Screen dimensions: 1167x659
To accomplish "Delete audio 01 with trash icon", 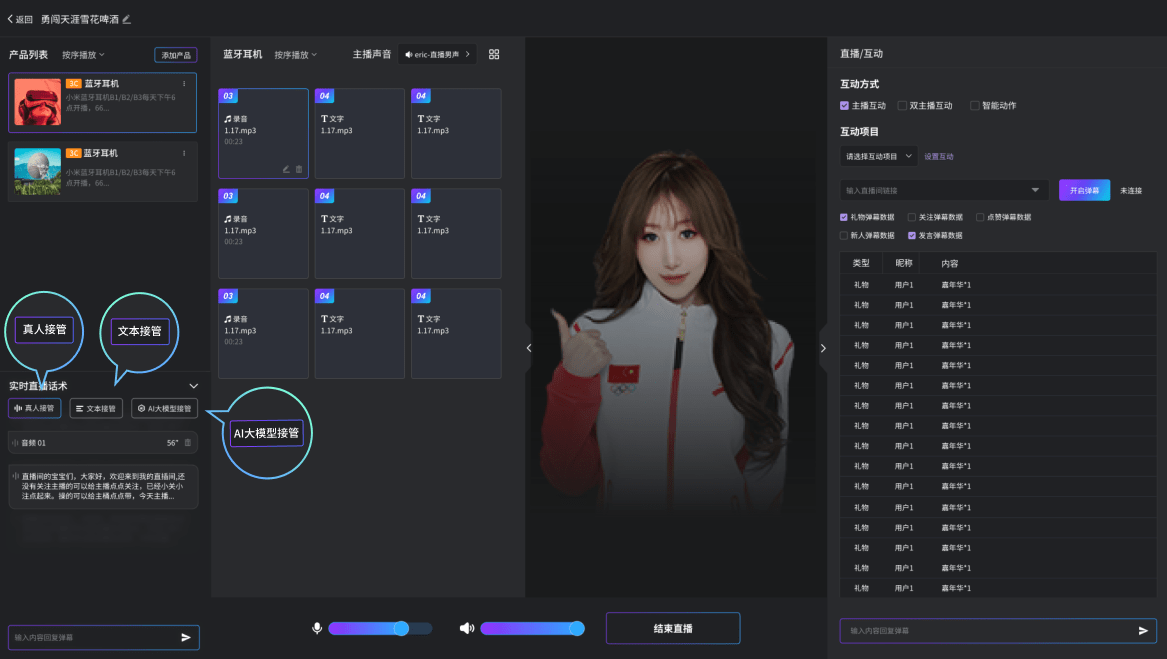I will (188, 442).
